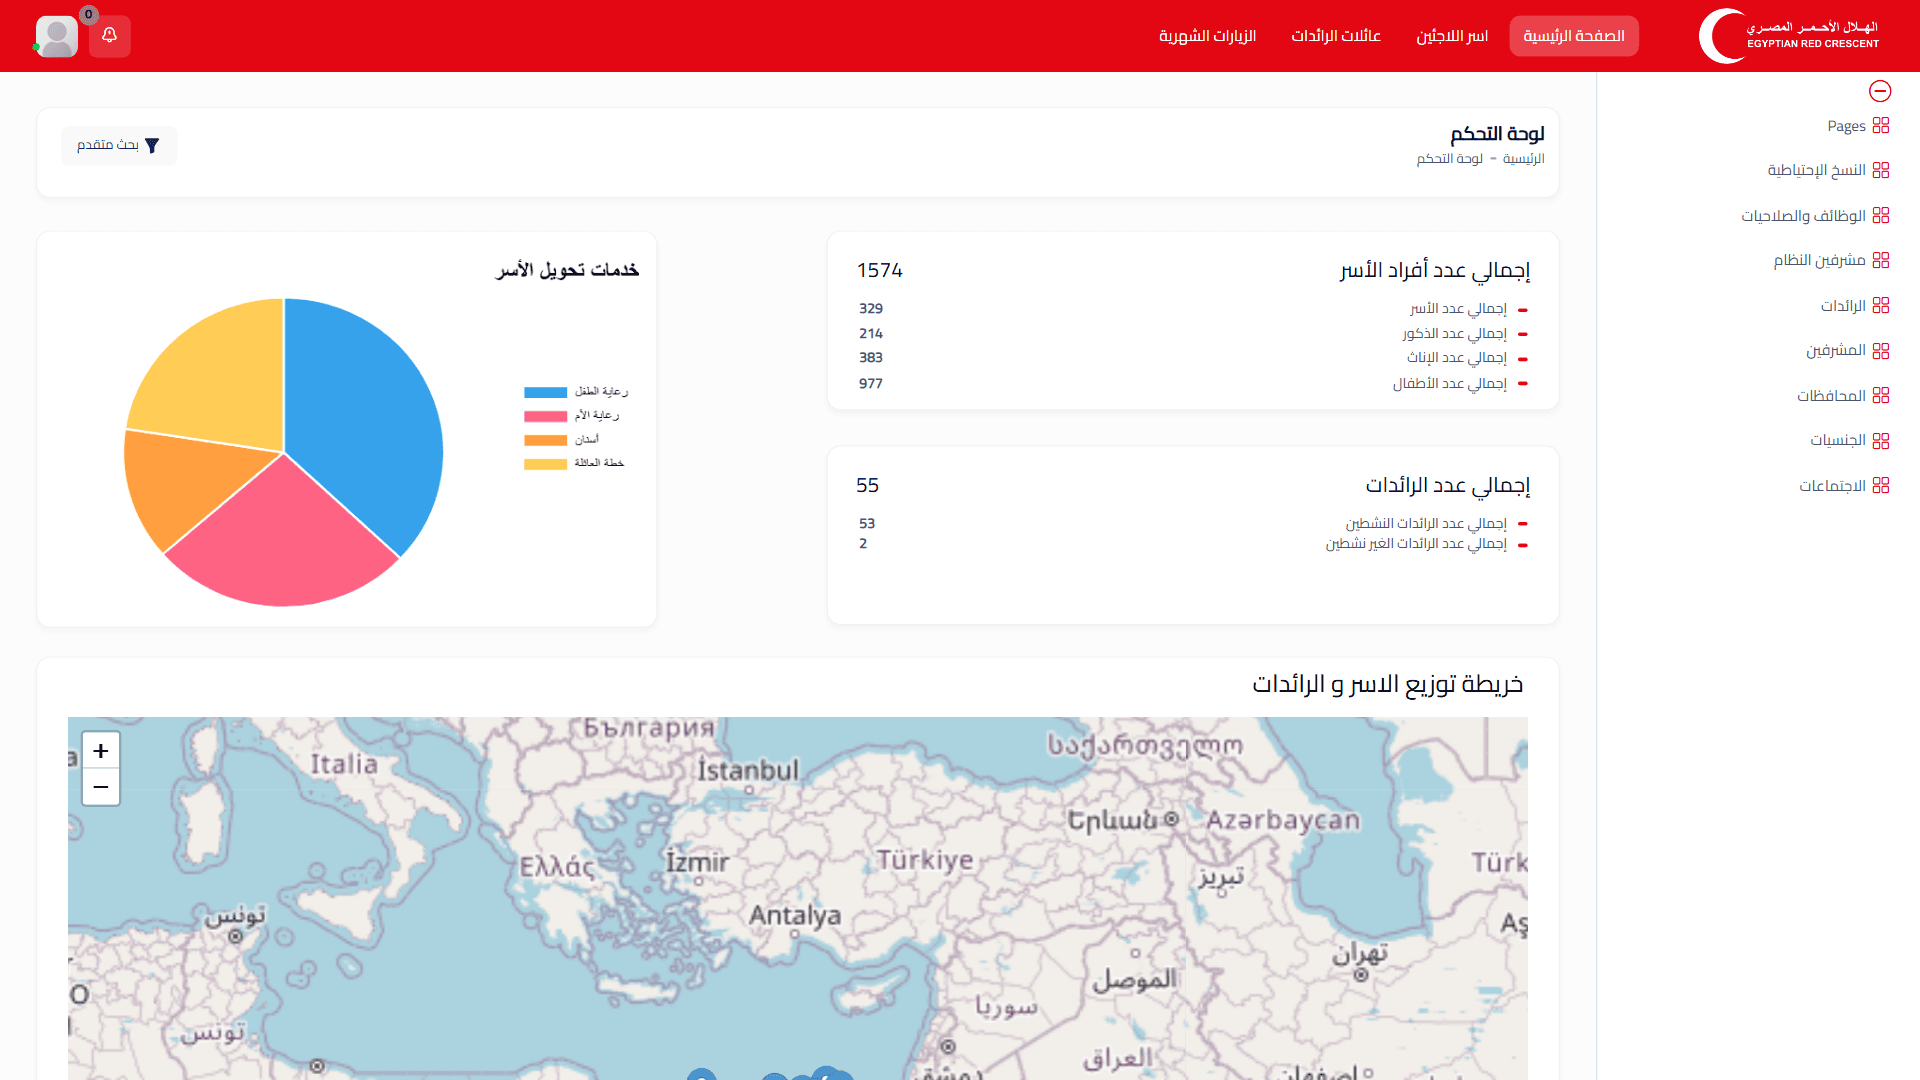
Task: Click the funnel filter icon in بحث متقدم
Action: coord(152,146)
